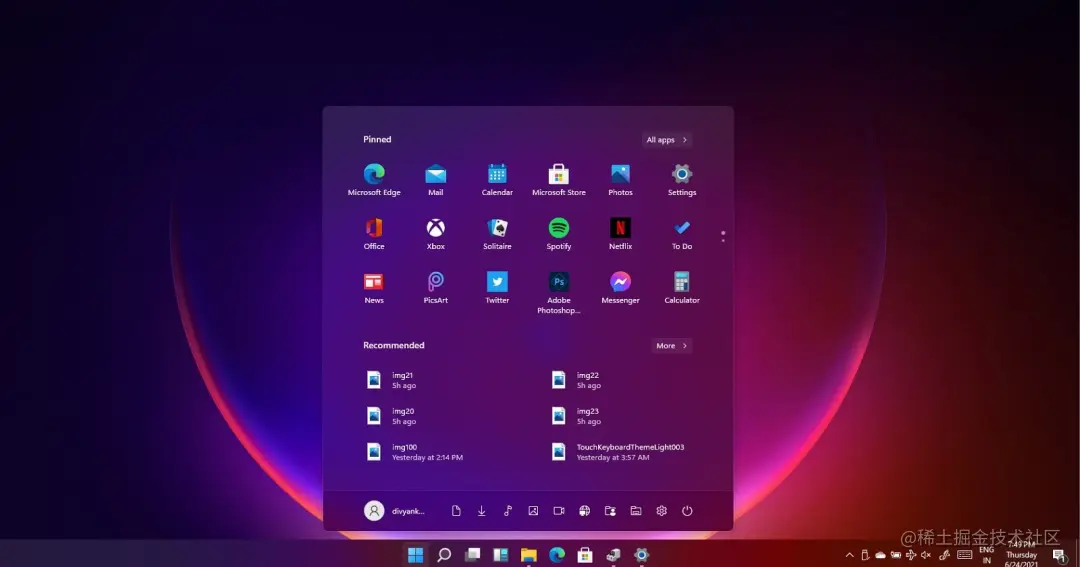Launch the pinned Netflix app

(x=620, y=234)
